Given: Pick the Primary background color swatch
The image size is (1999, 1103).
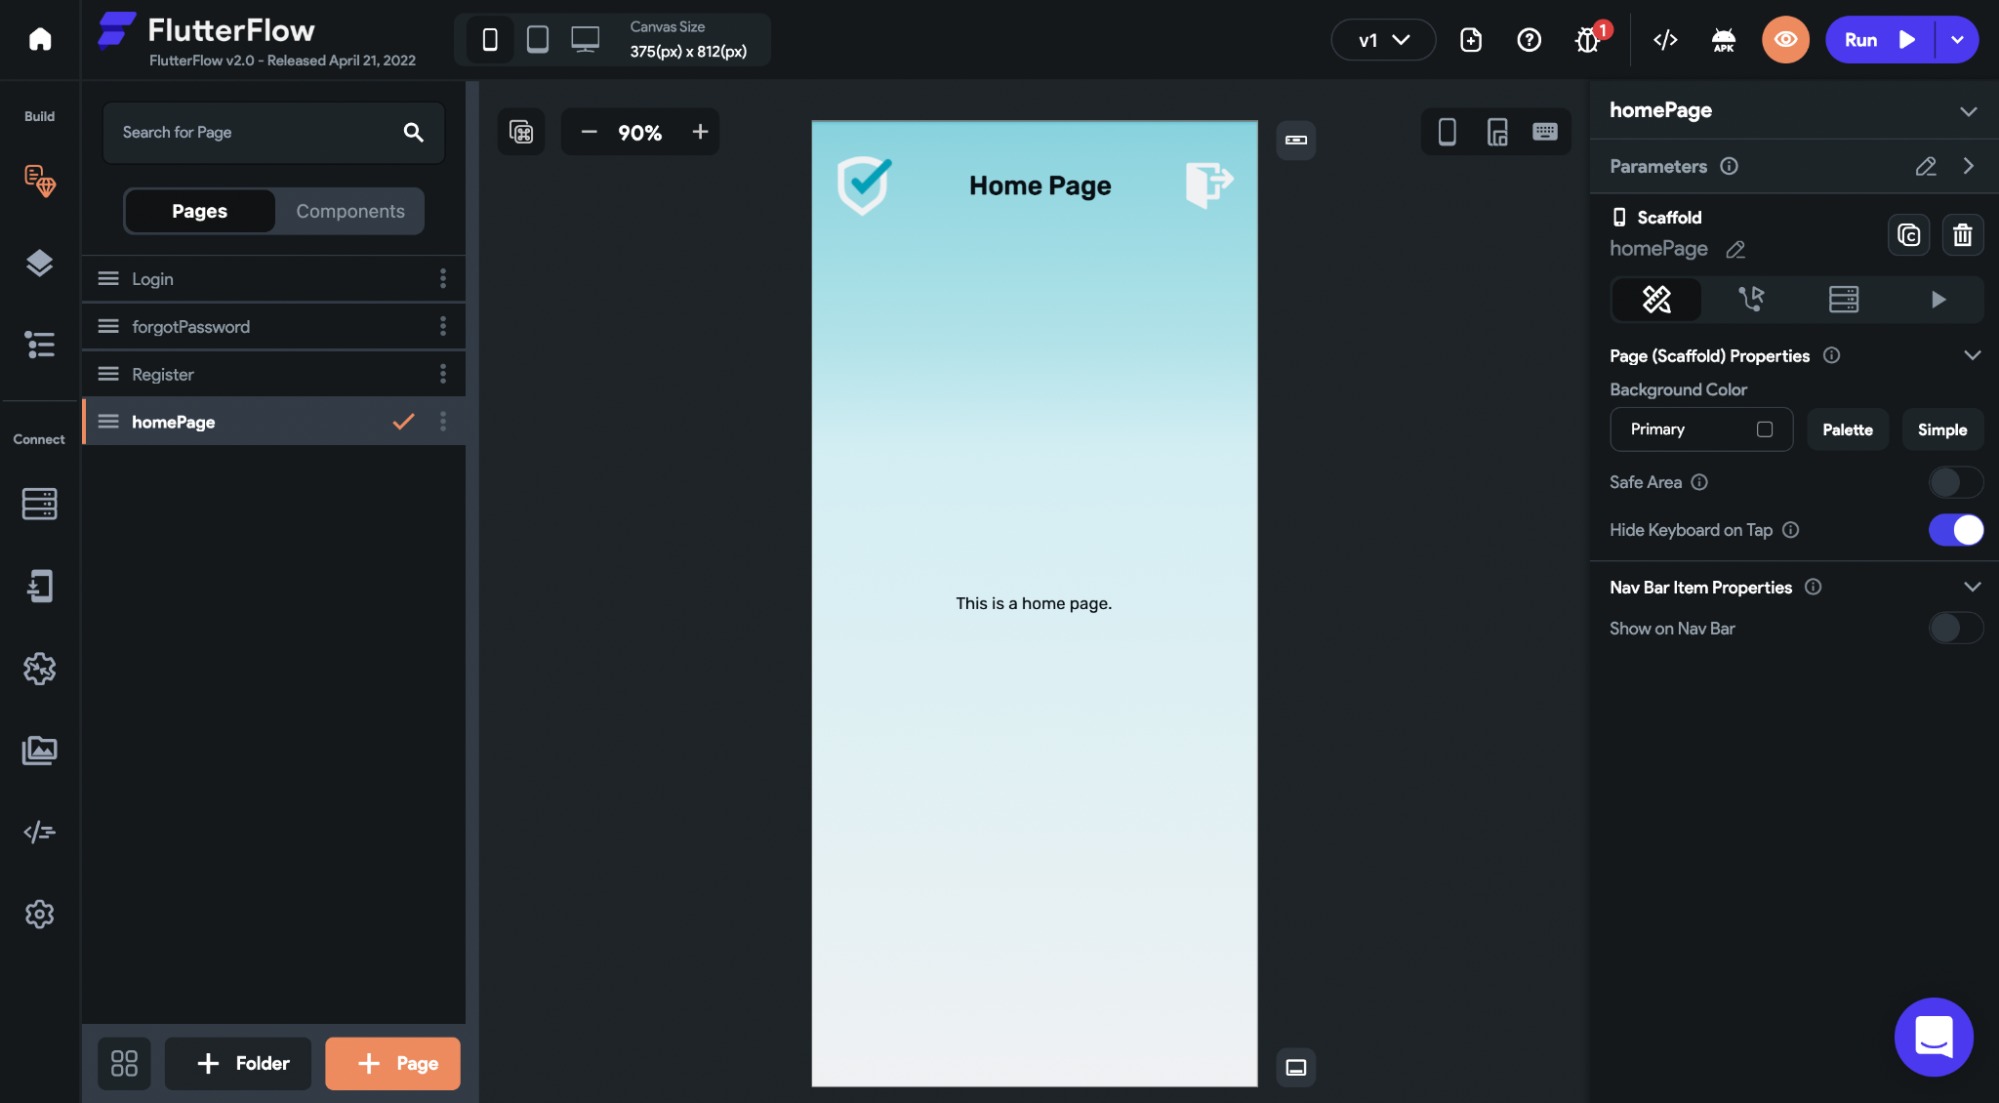Looking at the screenshot, I should coord(1765,430).
